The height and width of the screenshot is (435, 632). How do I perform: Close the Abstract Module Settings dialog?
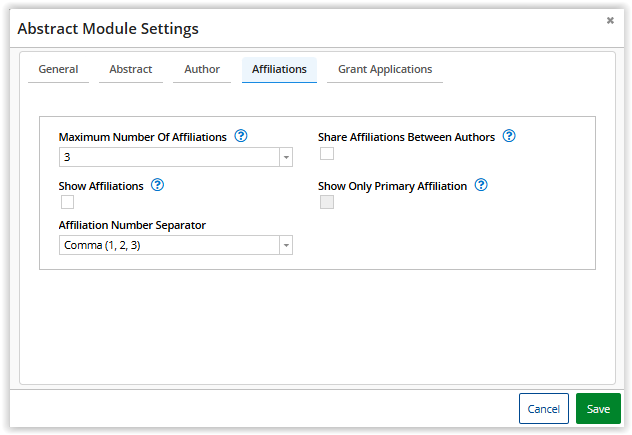coord(610,20)
